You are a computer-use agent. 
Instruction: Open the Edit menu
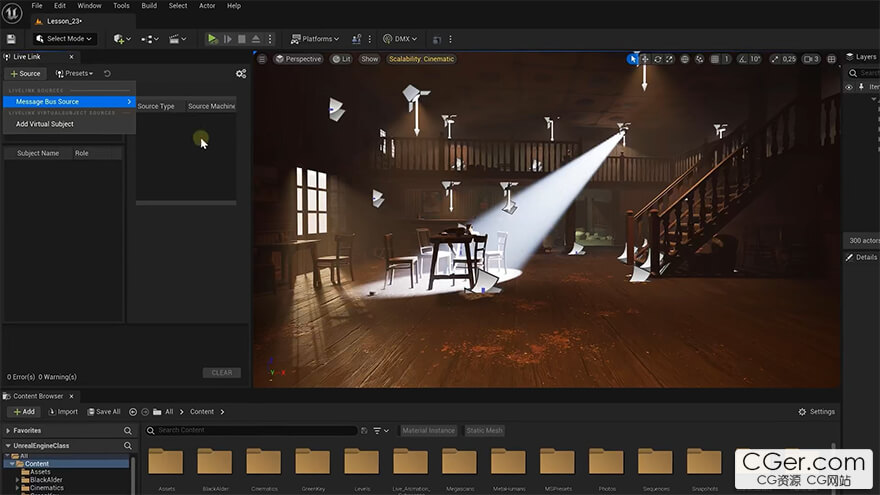point(60,6)
